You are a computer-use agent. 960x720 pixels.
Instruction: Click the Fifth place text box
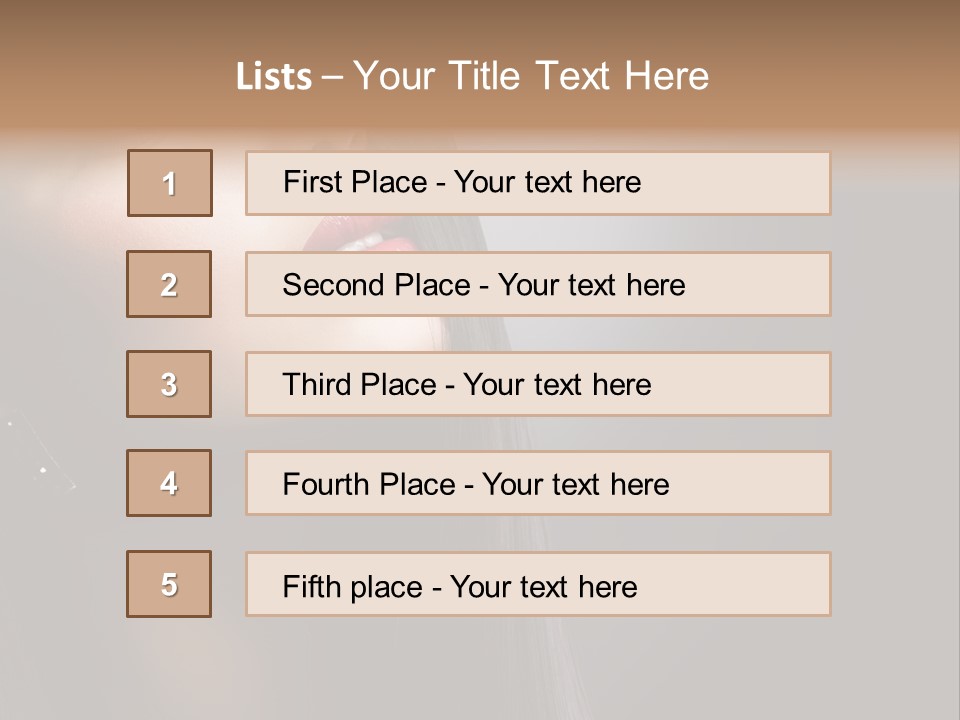pyautogui.click(x=538, y=584)
